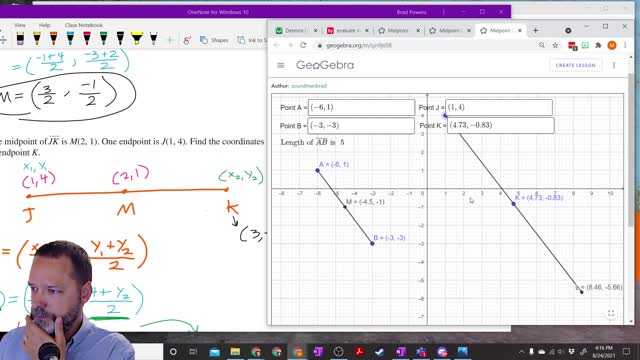Image resolution: width=640 pixels, height=360 pixels.
Task: Select the black pen in OneNote
Action: (x=120, y=39)
